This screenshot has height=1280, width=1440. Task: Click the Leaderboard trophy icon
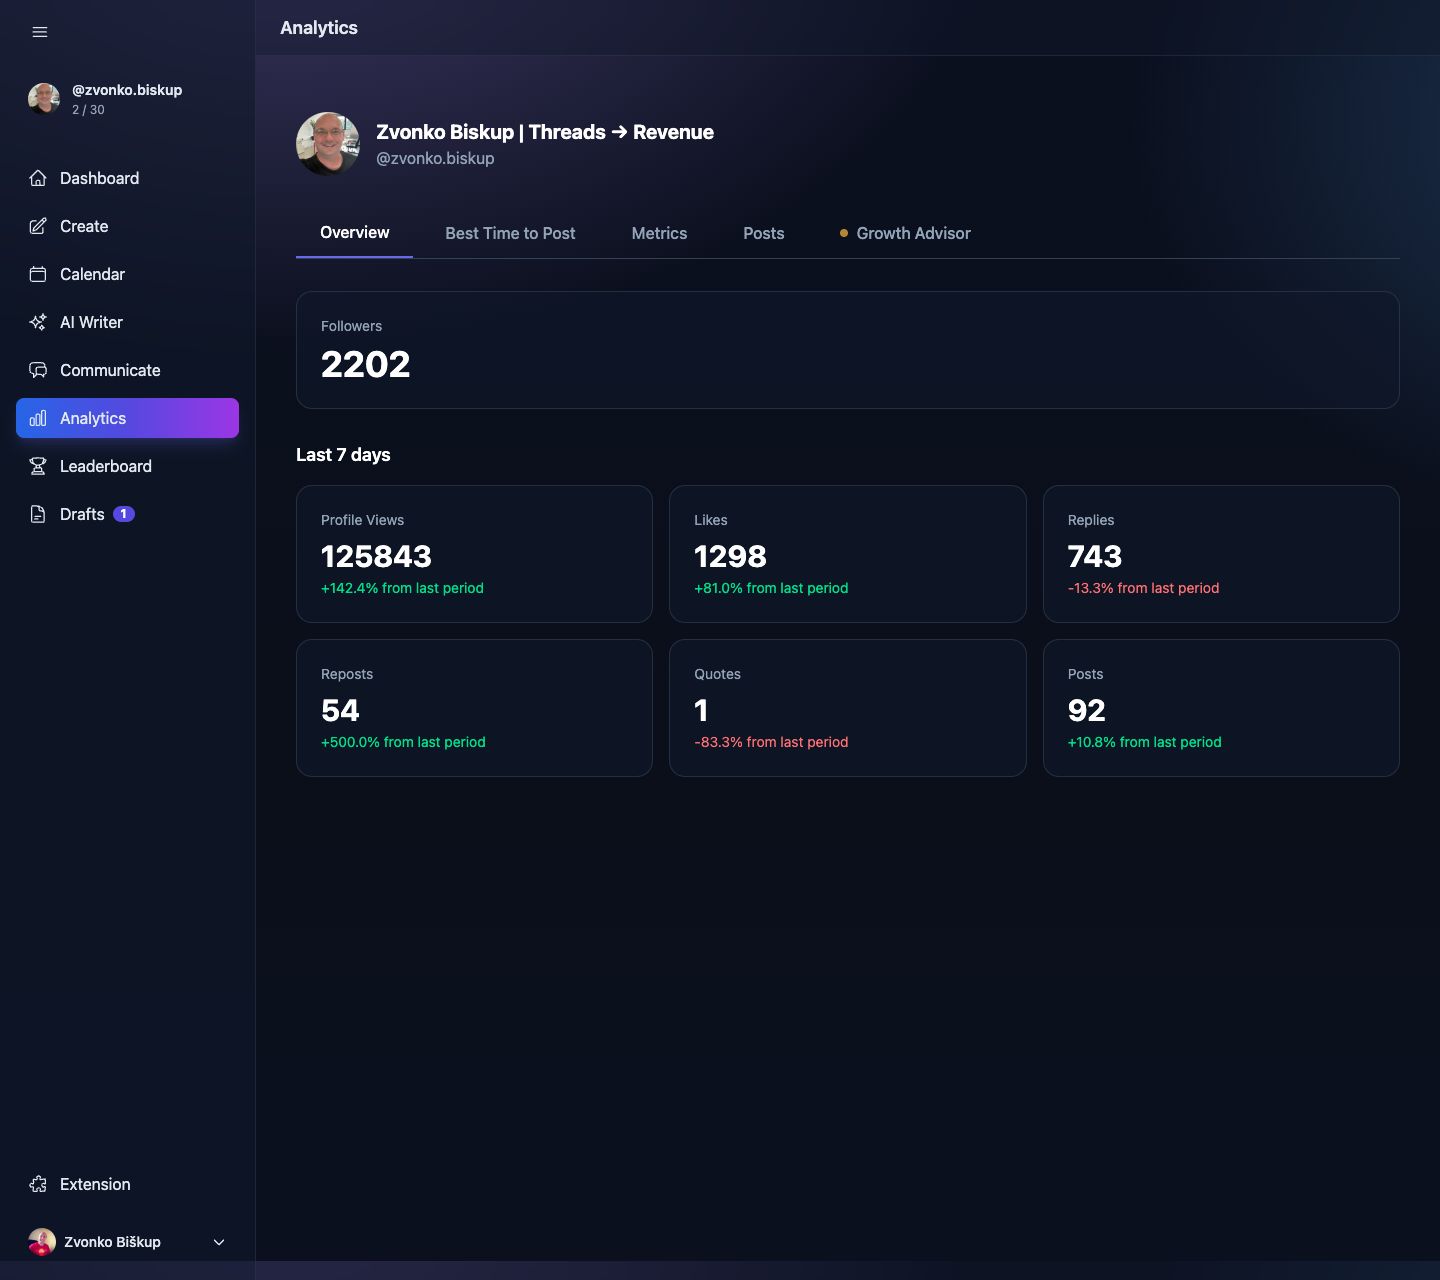coord(38,466)
